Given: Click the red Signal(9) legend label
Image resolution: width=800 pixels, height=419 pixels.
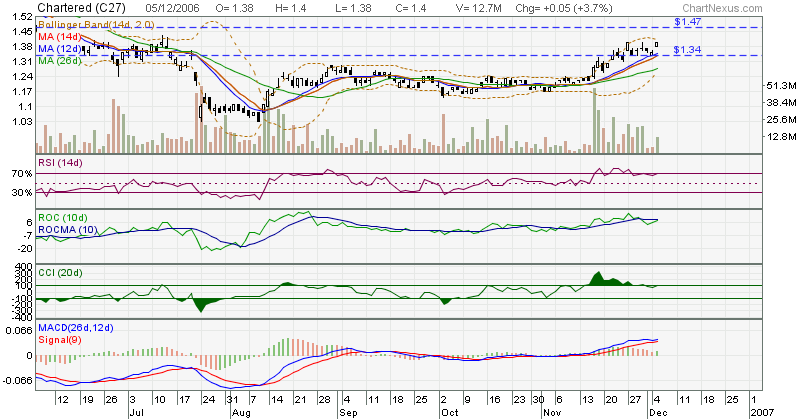Looking at the screenshot, I should 60,340.
